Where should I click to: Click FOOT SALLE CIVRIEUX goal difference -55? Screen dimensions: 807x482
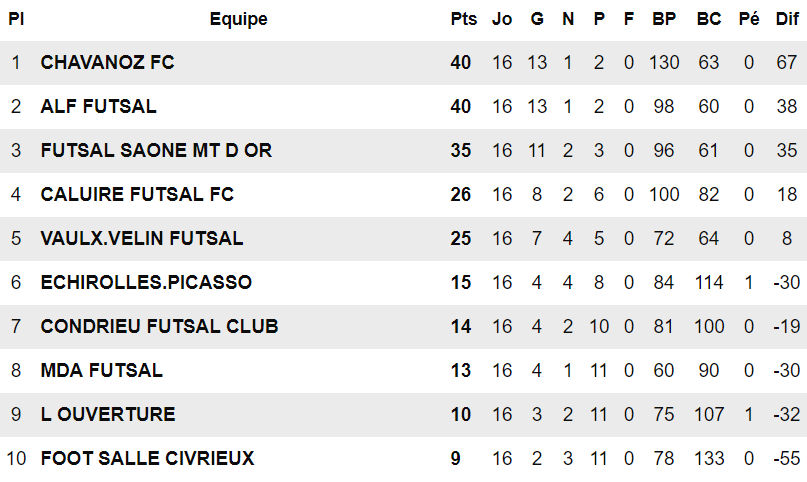coord(787,458)
